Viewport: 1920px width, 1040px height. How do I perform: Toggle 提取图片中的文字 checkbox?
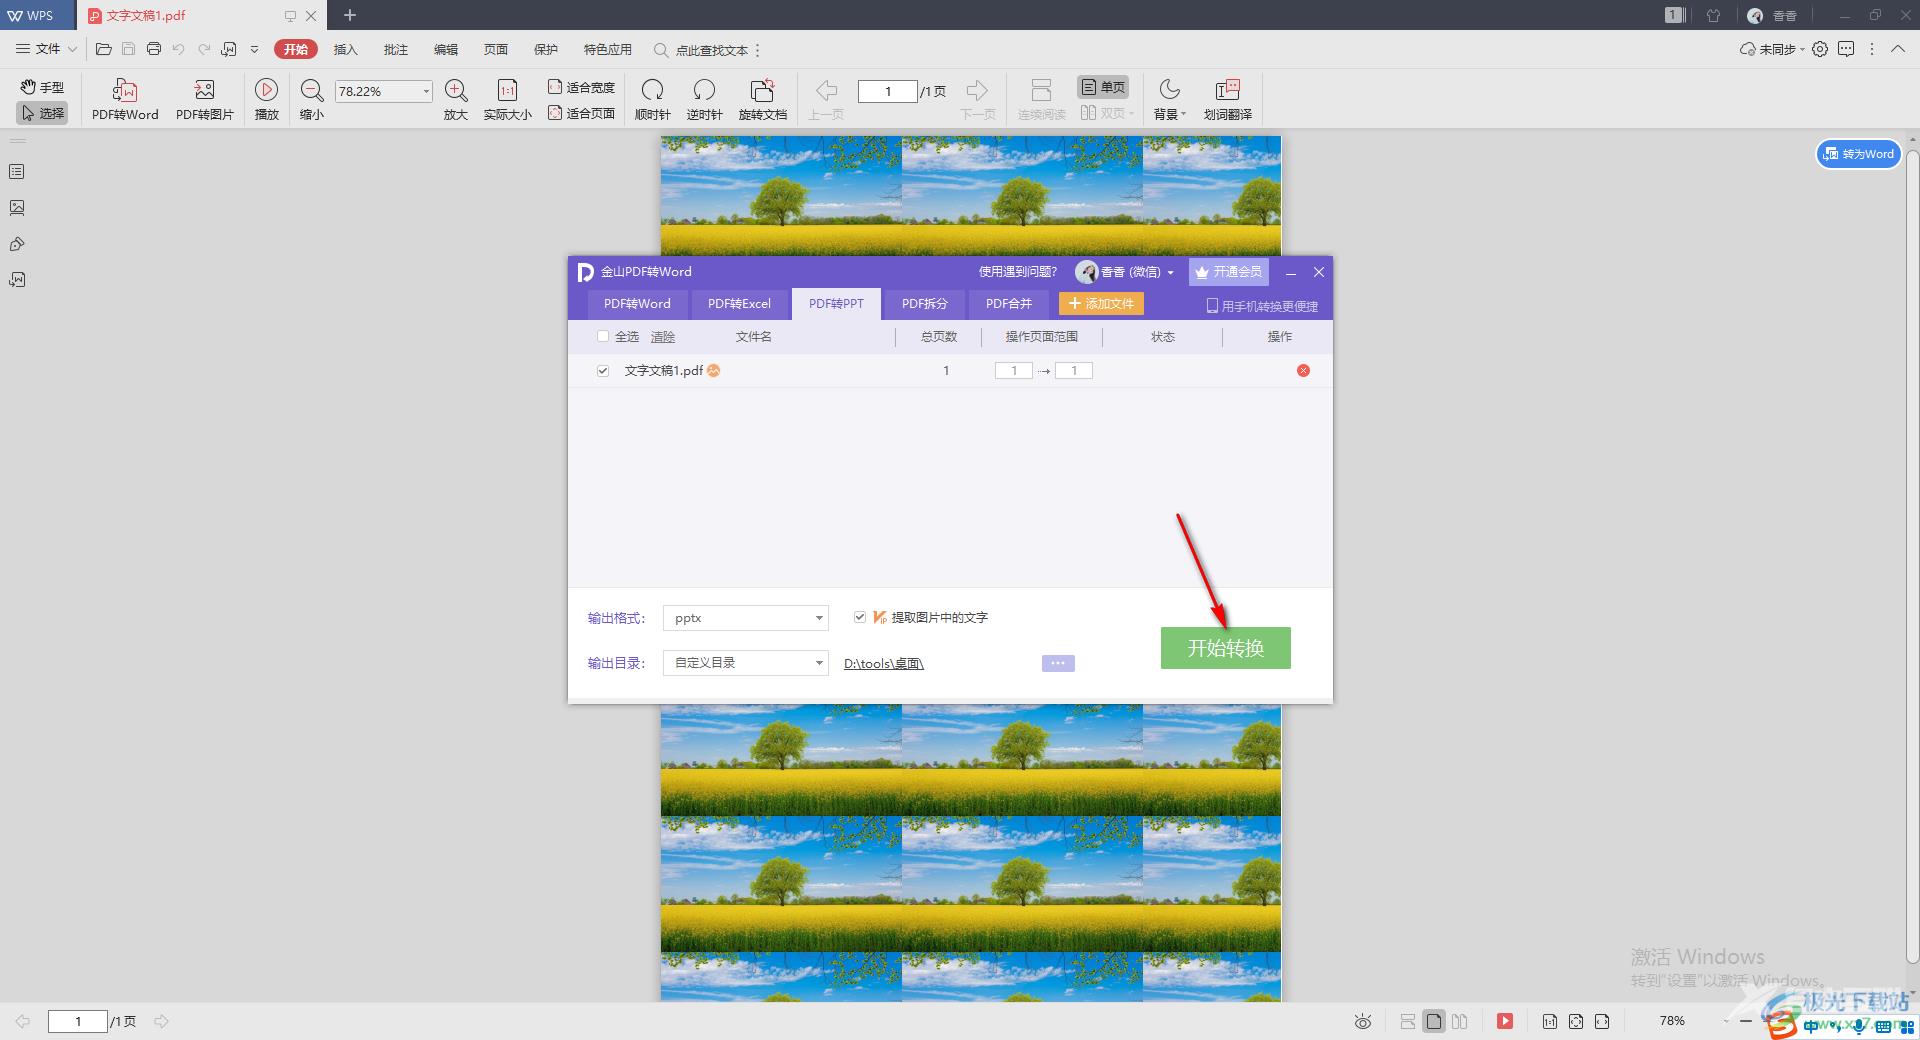pyautogui.click(x=859, y=617)
